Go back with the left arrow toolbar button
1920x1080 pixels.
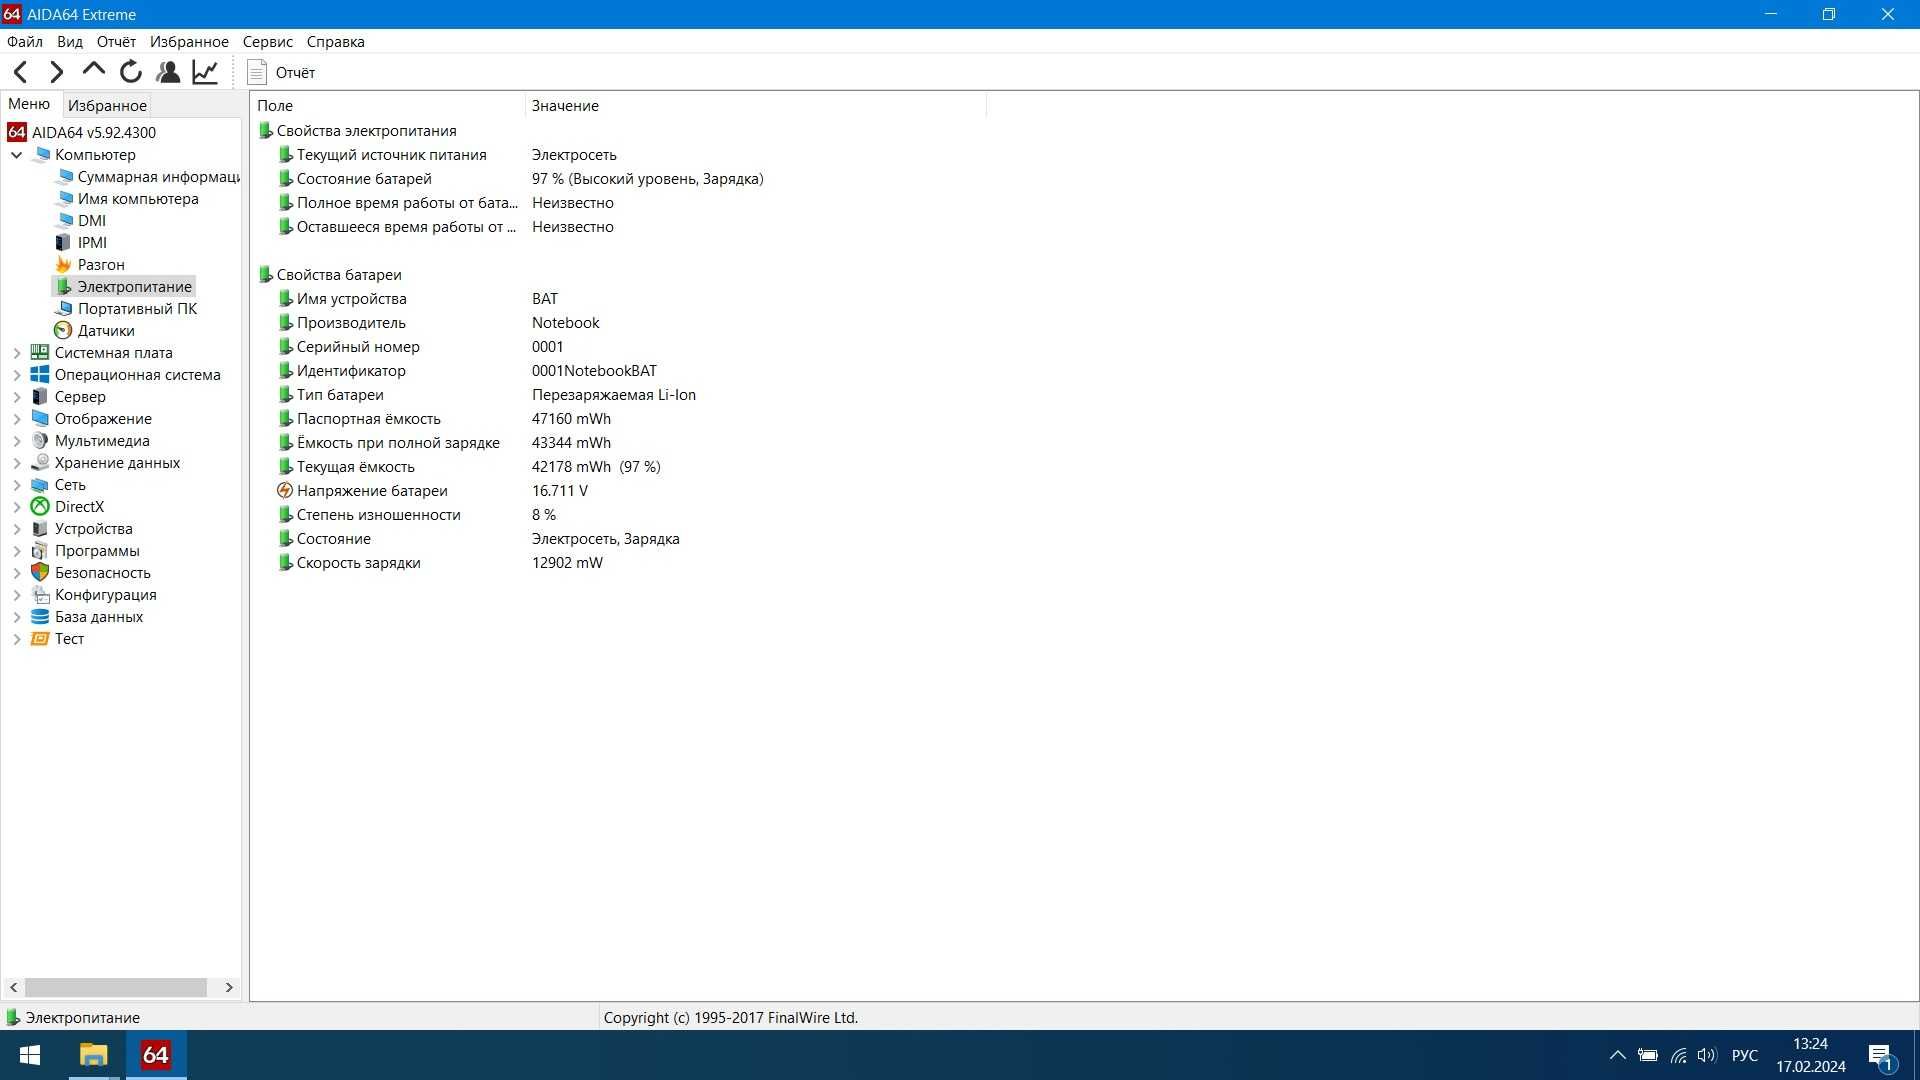tap(20, 72)
